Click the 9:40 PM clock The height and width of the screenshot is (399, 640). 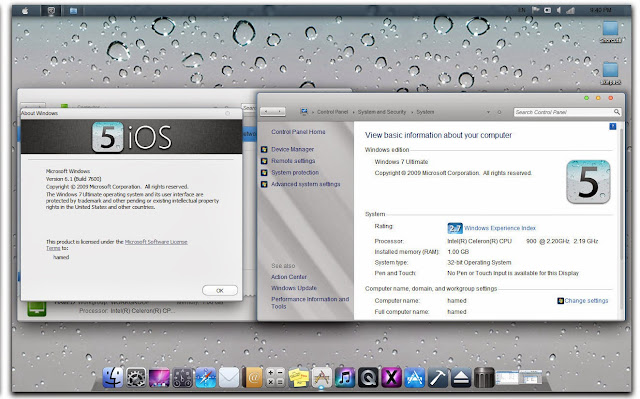(600, 10)
